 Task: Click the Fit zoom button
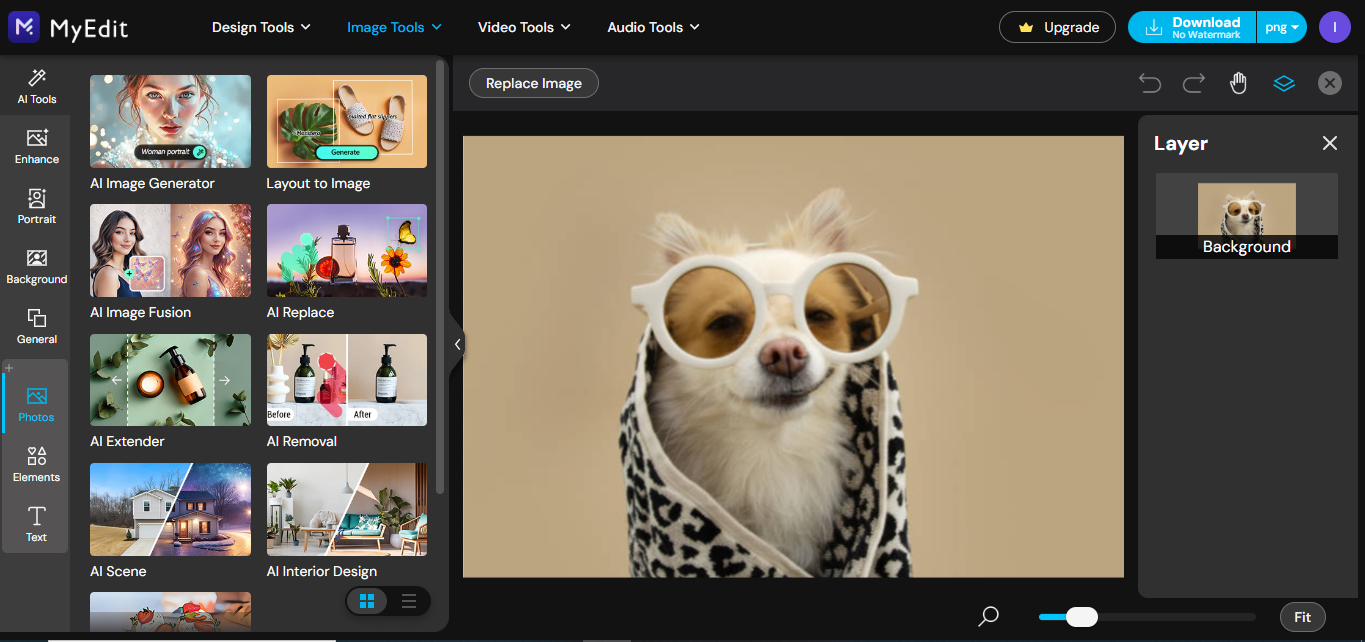1302,617
